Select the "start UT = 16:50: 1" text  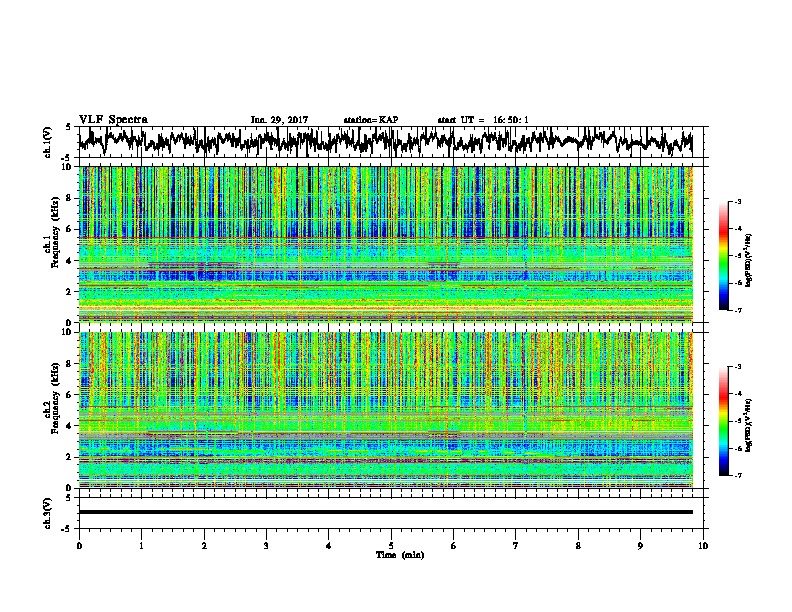[x=483, y=120]
